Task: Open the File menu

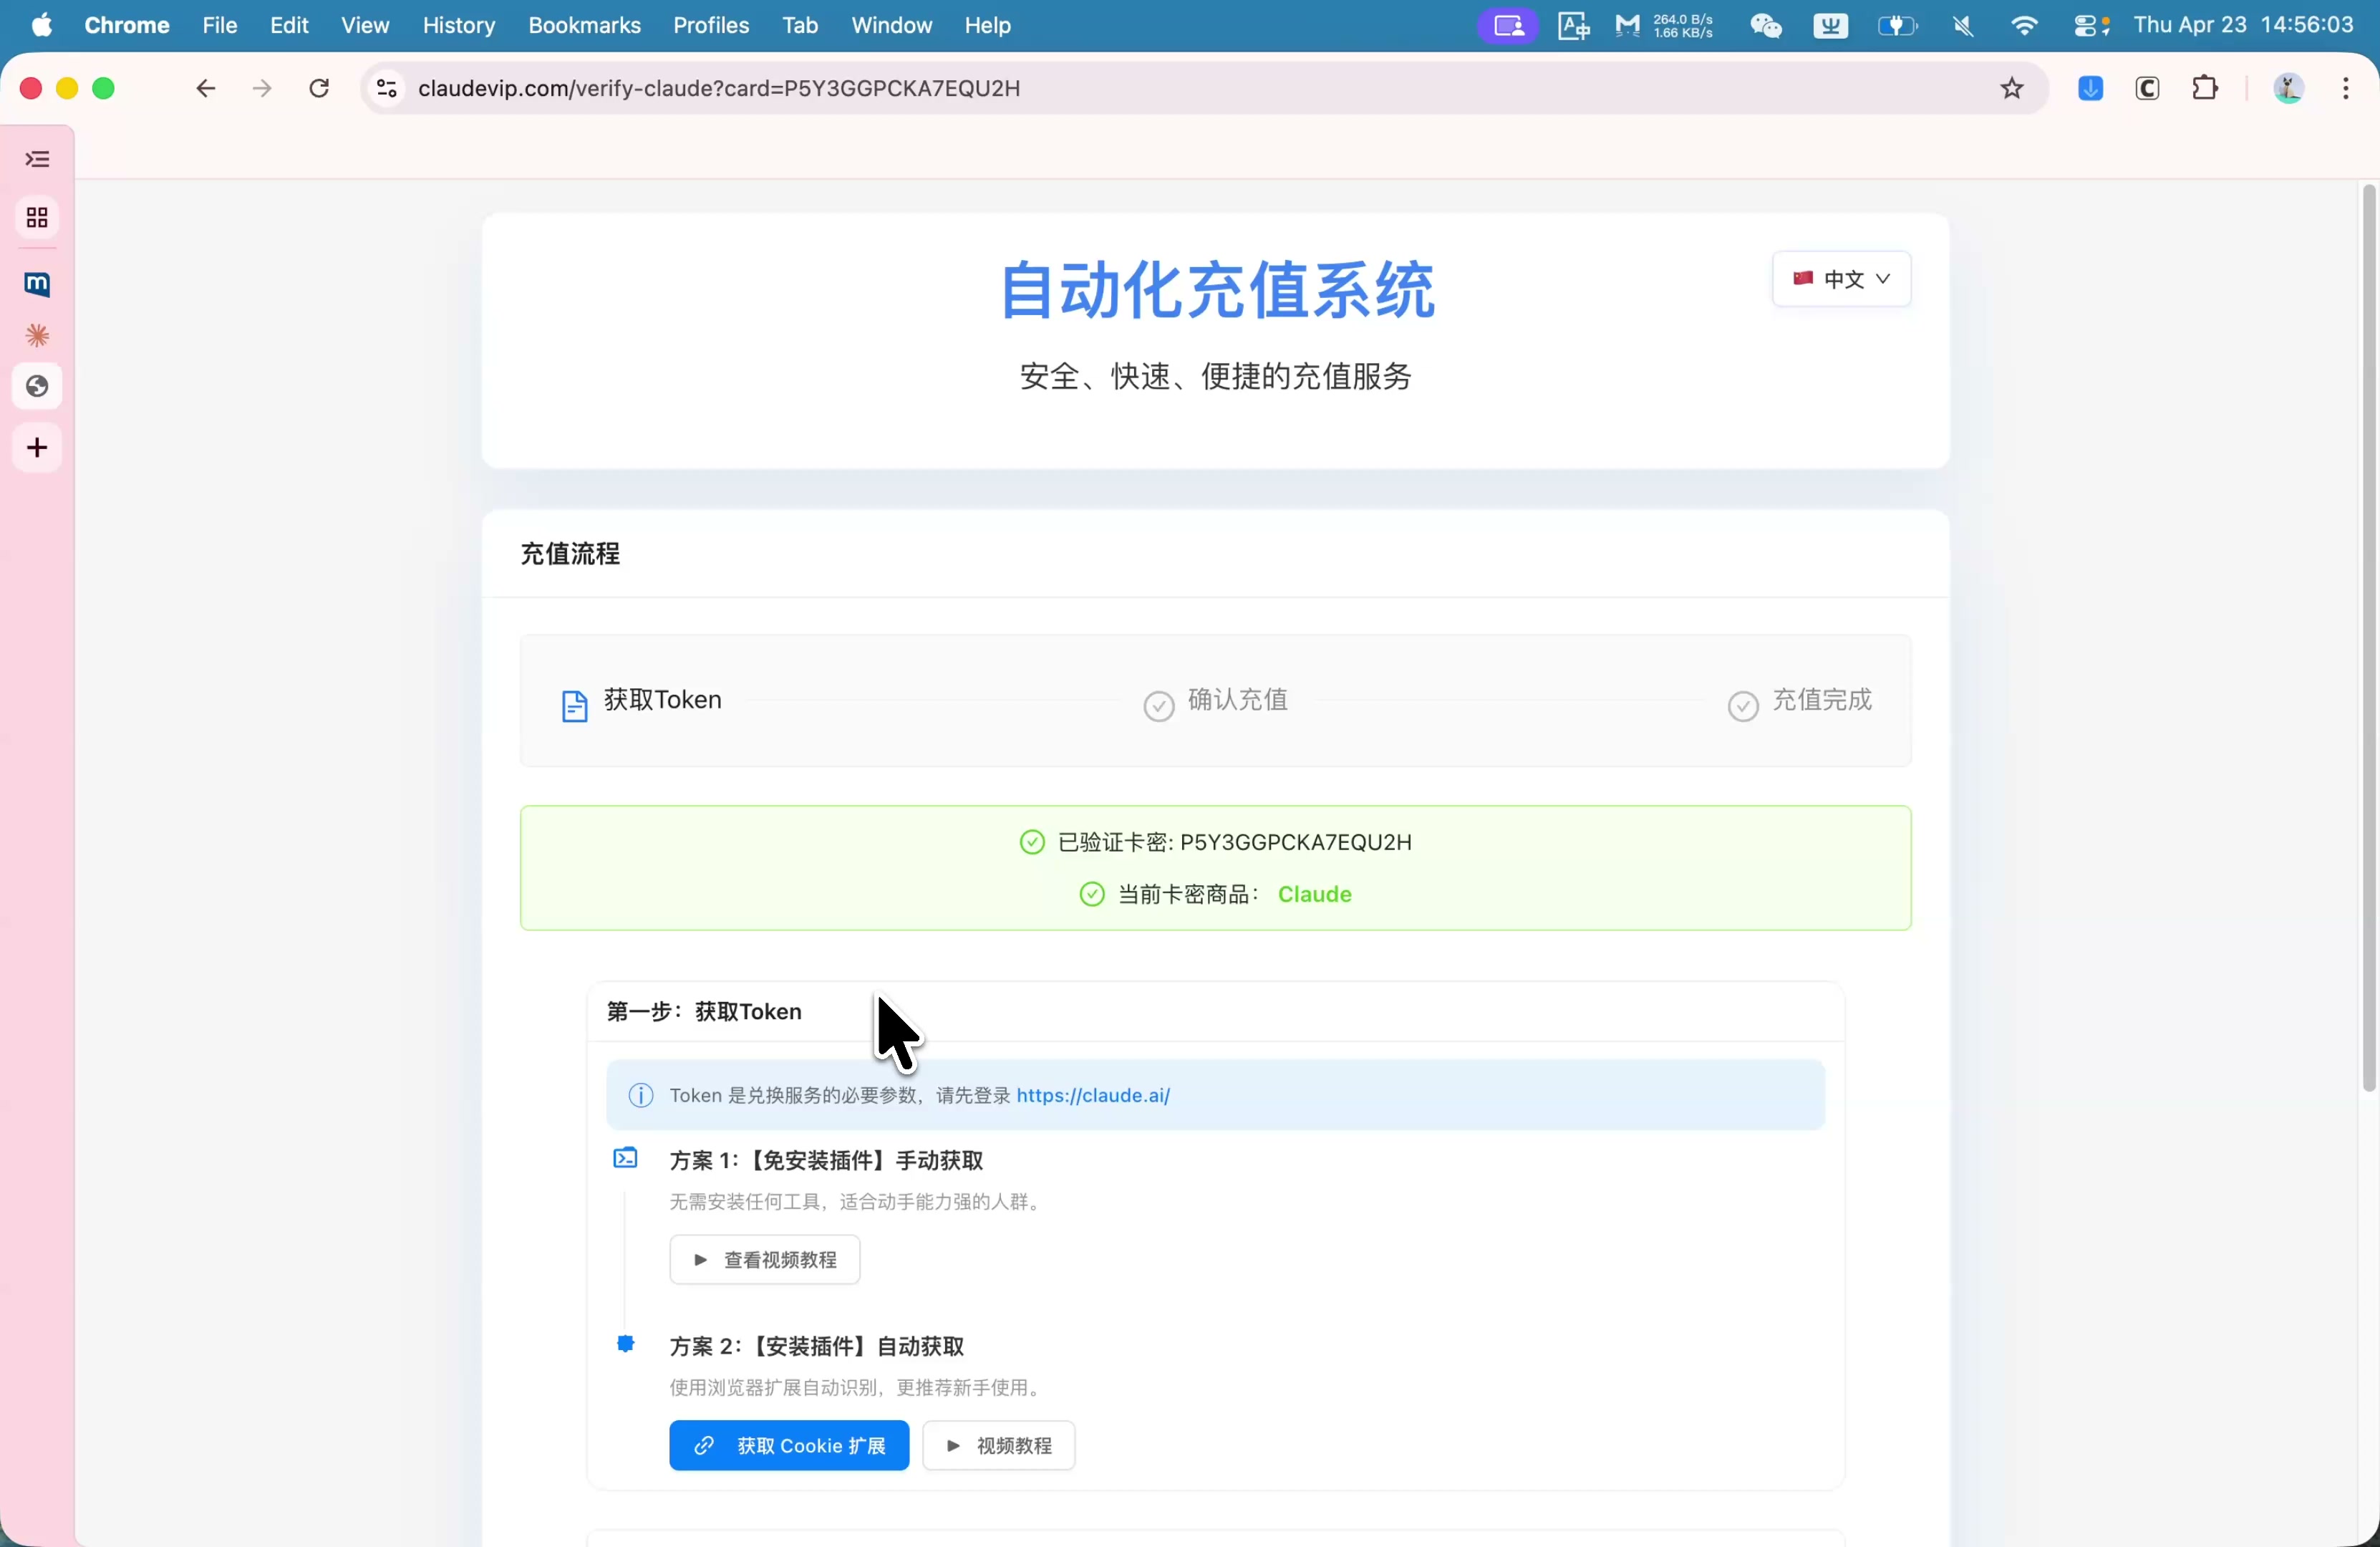Action: (x=220, y=25)
